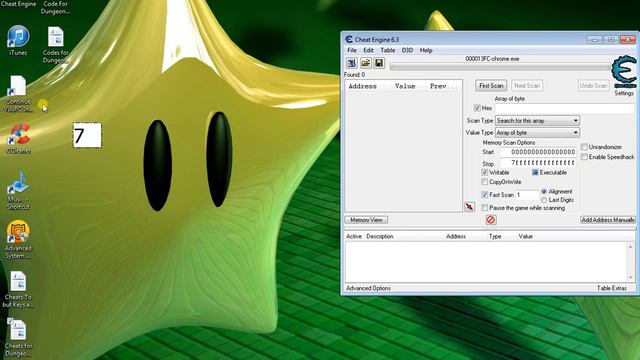Toggle the Writable checkbox
This screenshot has height=360, width=640.
(484, 172)
